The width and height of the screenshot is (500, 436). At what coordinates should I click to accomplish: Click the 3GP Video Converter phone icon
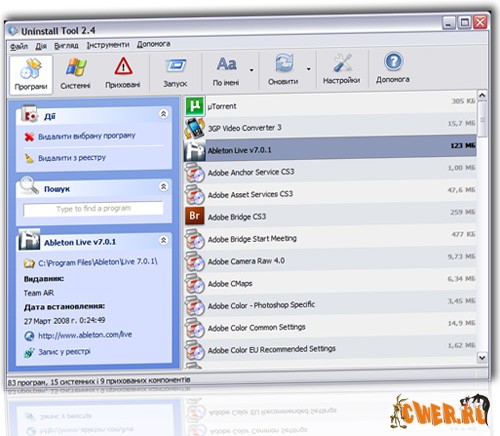(195, 128)
